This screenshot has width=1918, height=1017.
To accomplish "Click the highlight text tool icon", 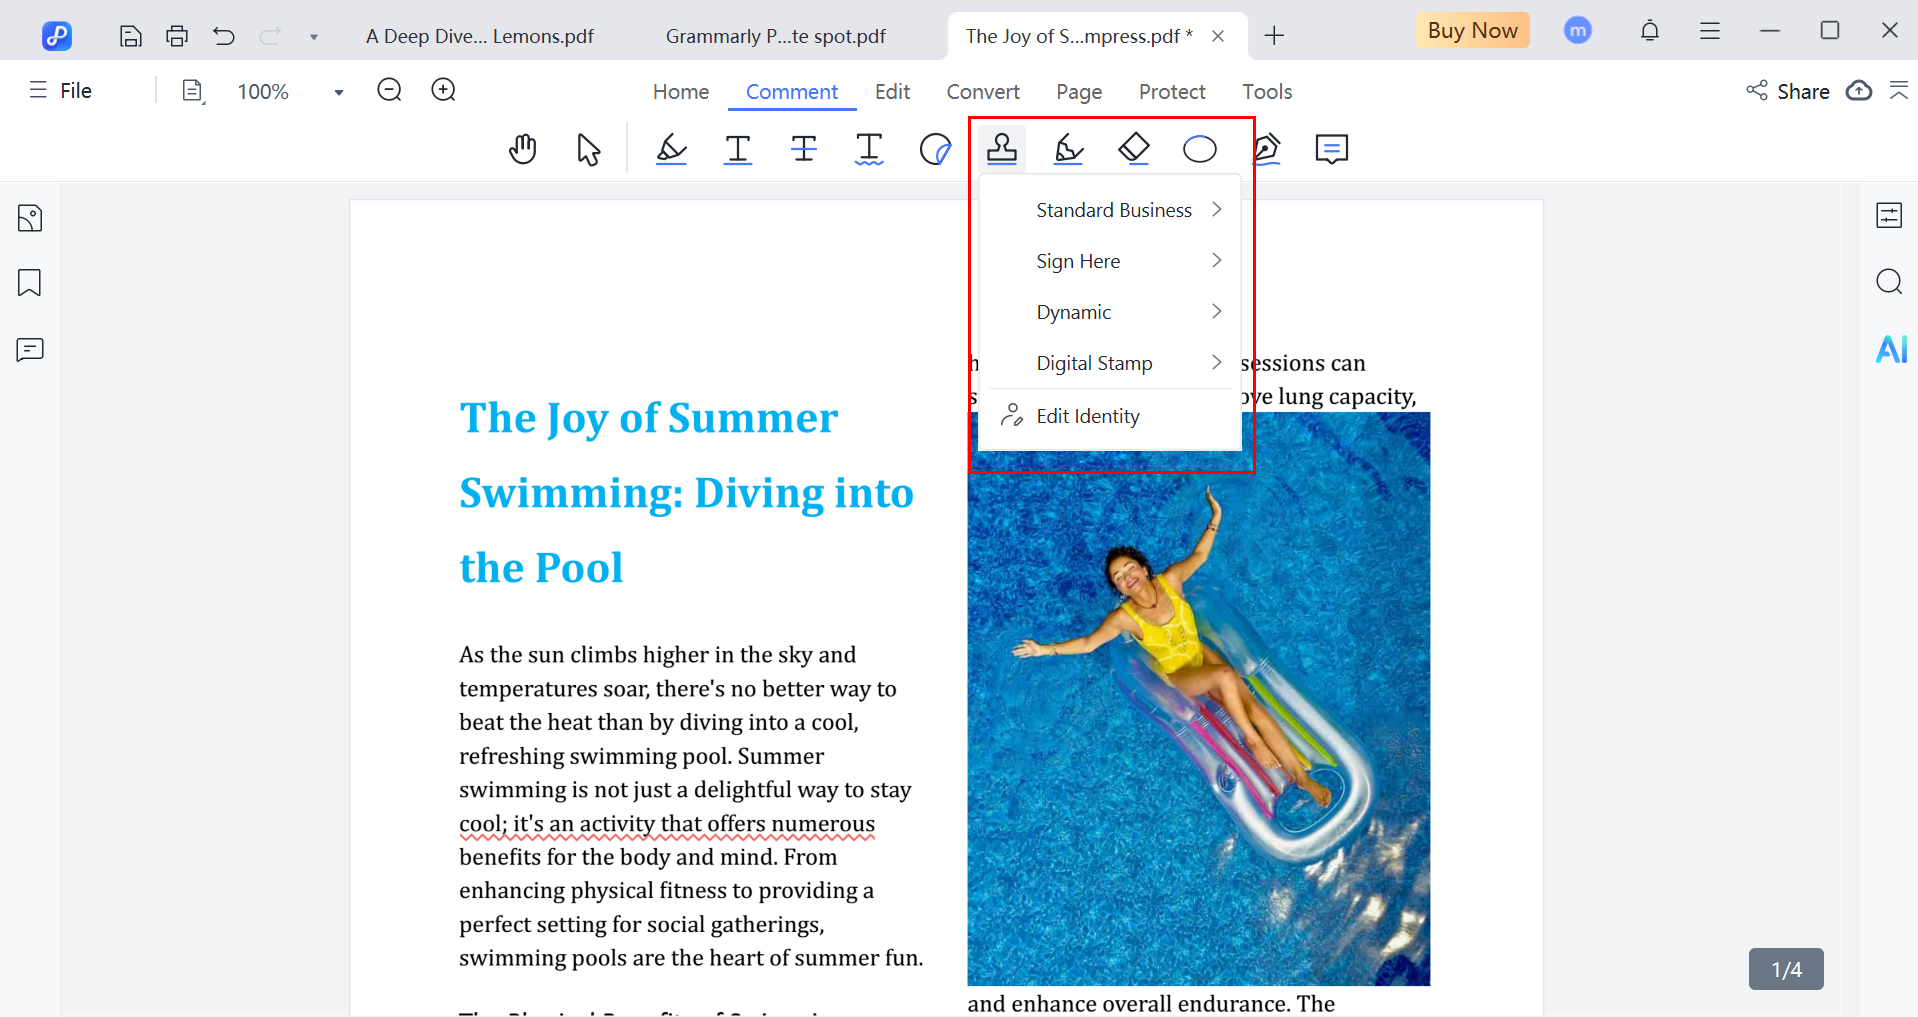I will [671, 150].
